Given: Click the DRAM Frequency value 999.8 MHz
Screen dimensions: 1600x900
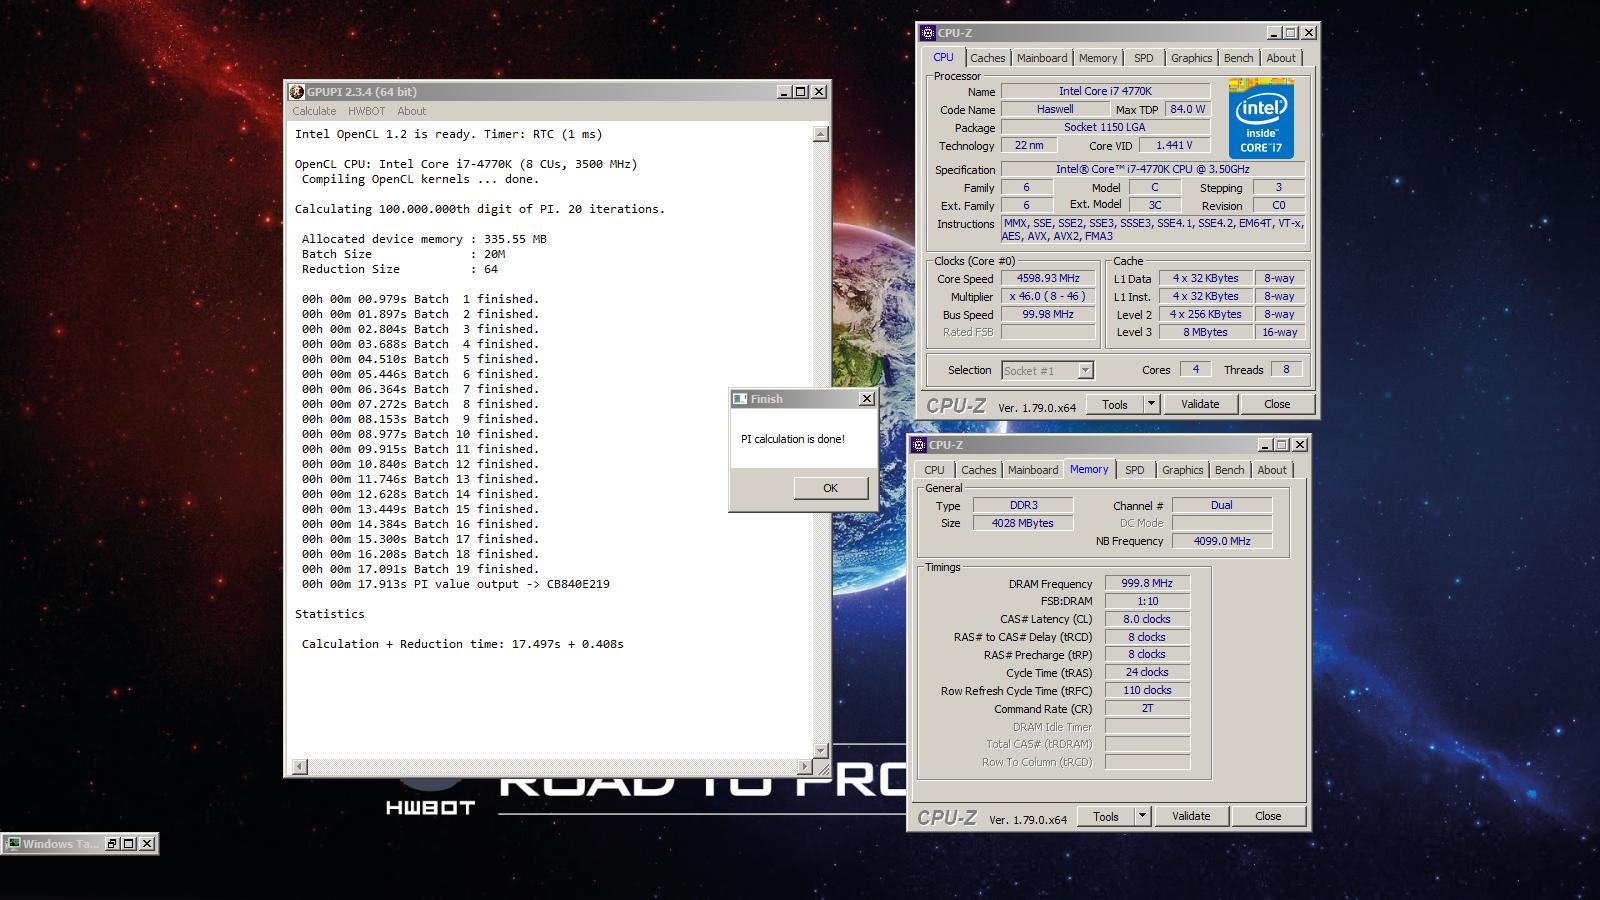Looking at the screenshot, I should 1147,583.
